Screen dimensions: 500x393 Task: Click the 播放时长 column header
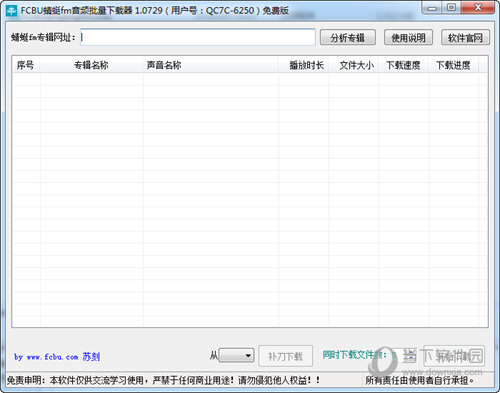click(x=304, y=65)
